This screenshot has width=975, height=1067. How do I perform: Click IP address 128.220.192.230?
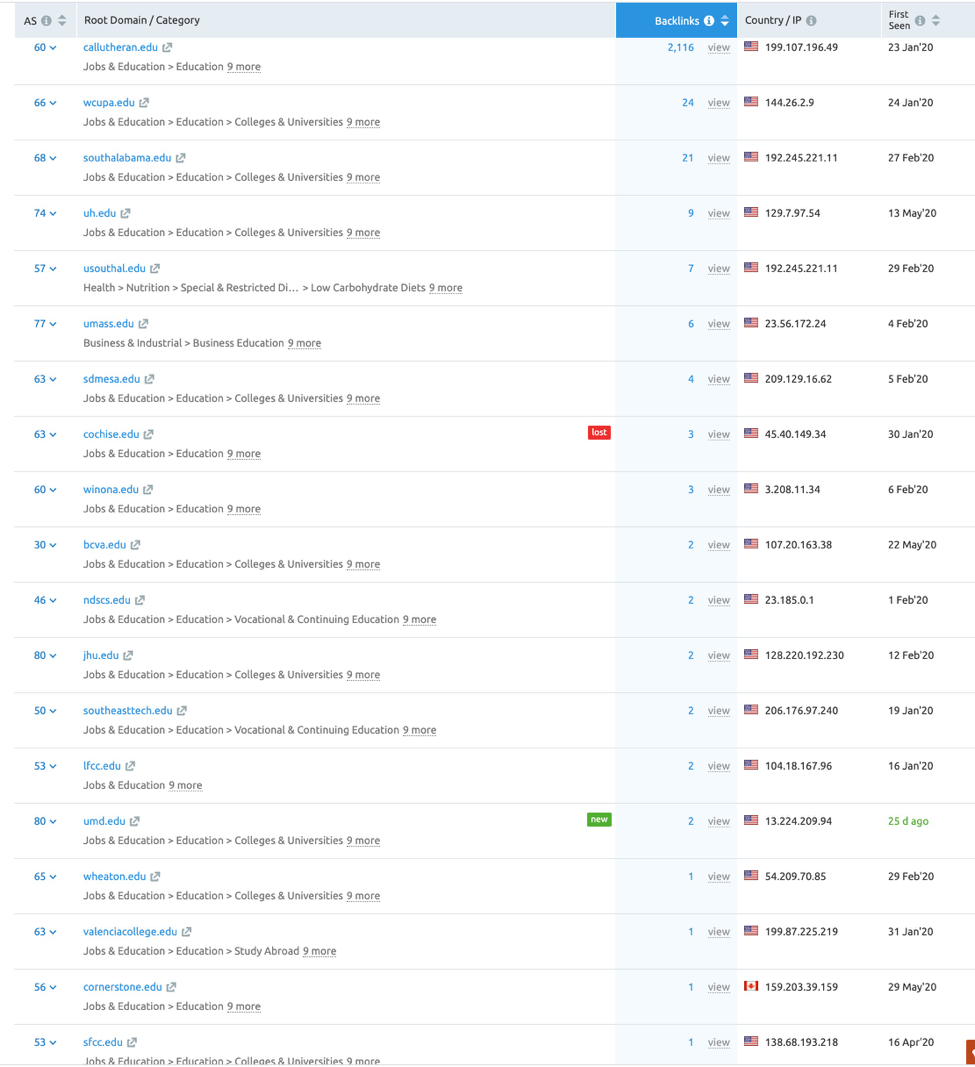coord(804,655)
